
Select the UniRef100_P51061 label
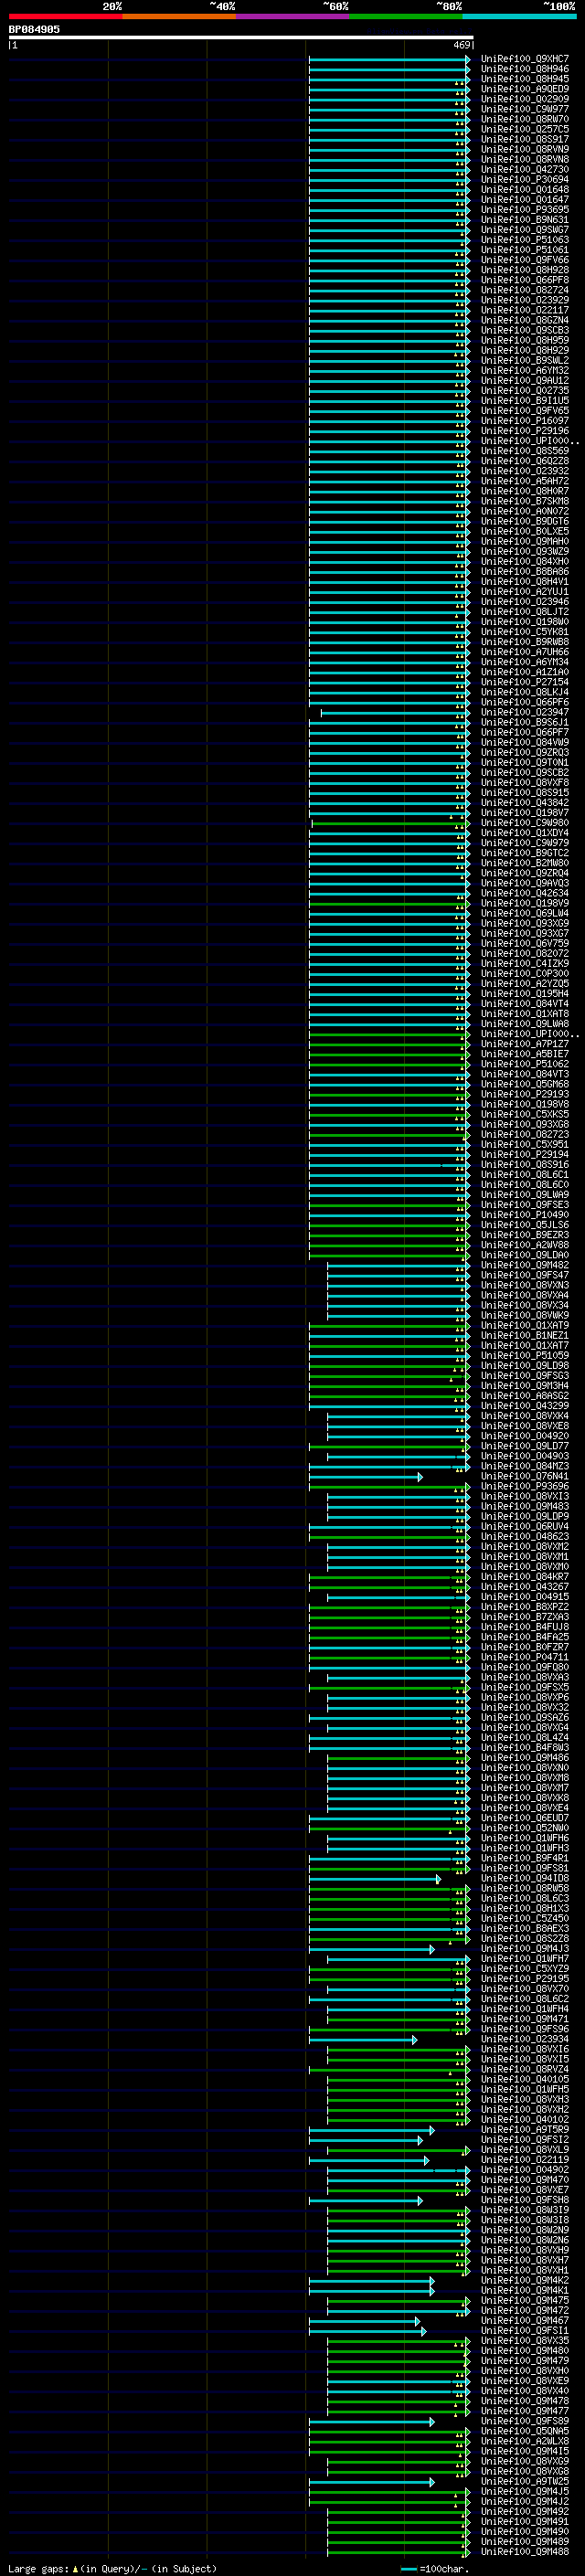pos(525,250)
